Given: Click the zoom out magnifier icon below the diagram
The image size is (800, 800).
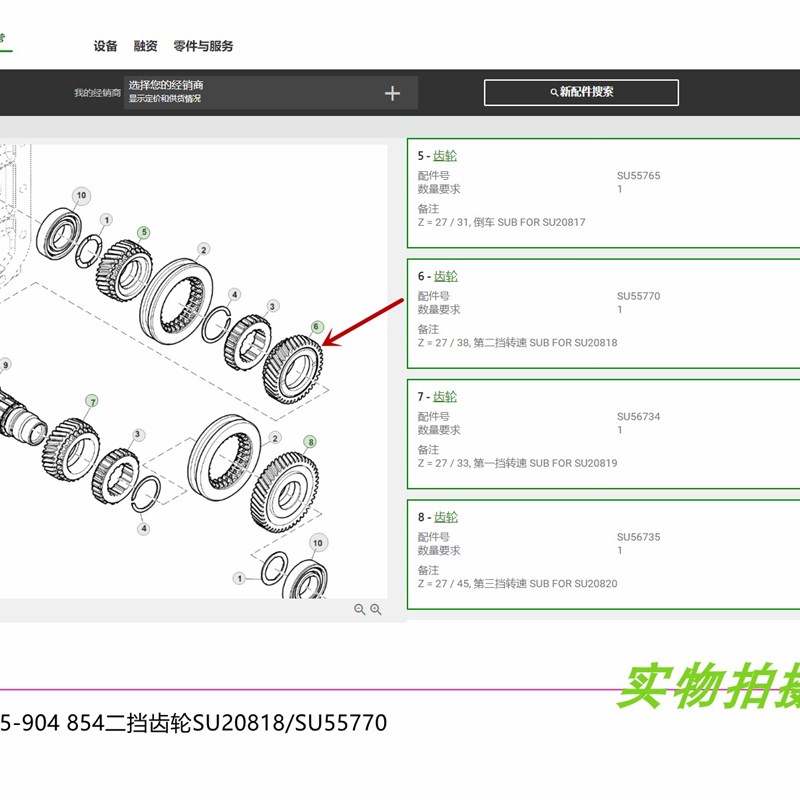Looking at the screenshot, I should (358, 607).
